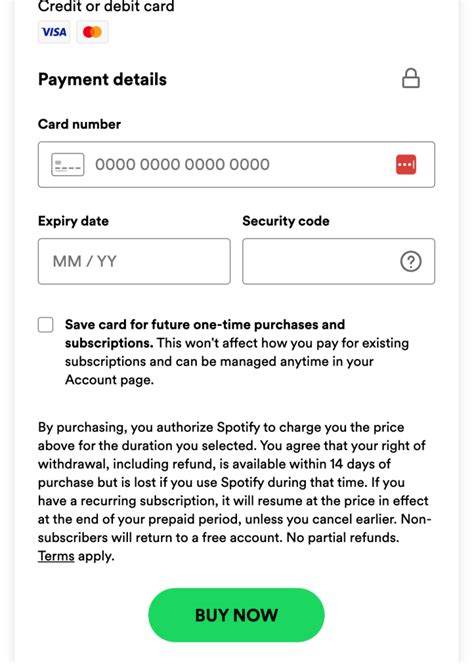Click the 'Security code' label
474x664 pixels.
pyautogui.click(x=286, y=221)
